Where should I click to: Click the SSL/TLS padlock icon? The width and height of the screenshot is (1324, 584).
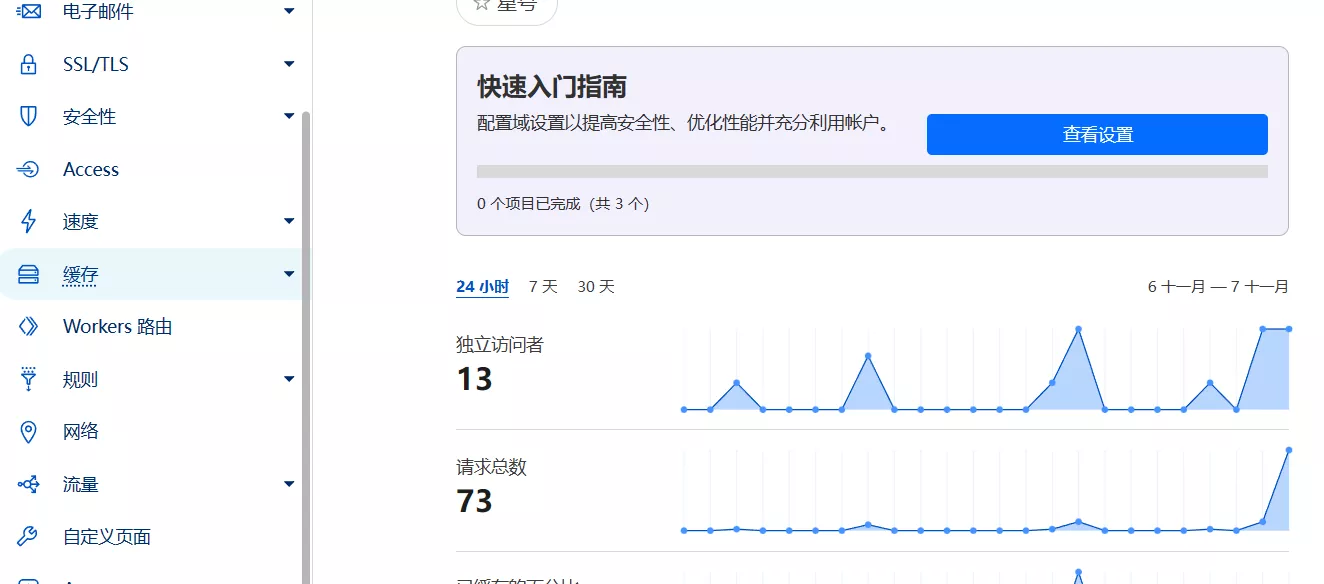[x=28, y=65]
